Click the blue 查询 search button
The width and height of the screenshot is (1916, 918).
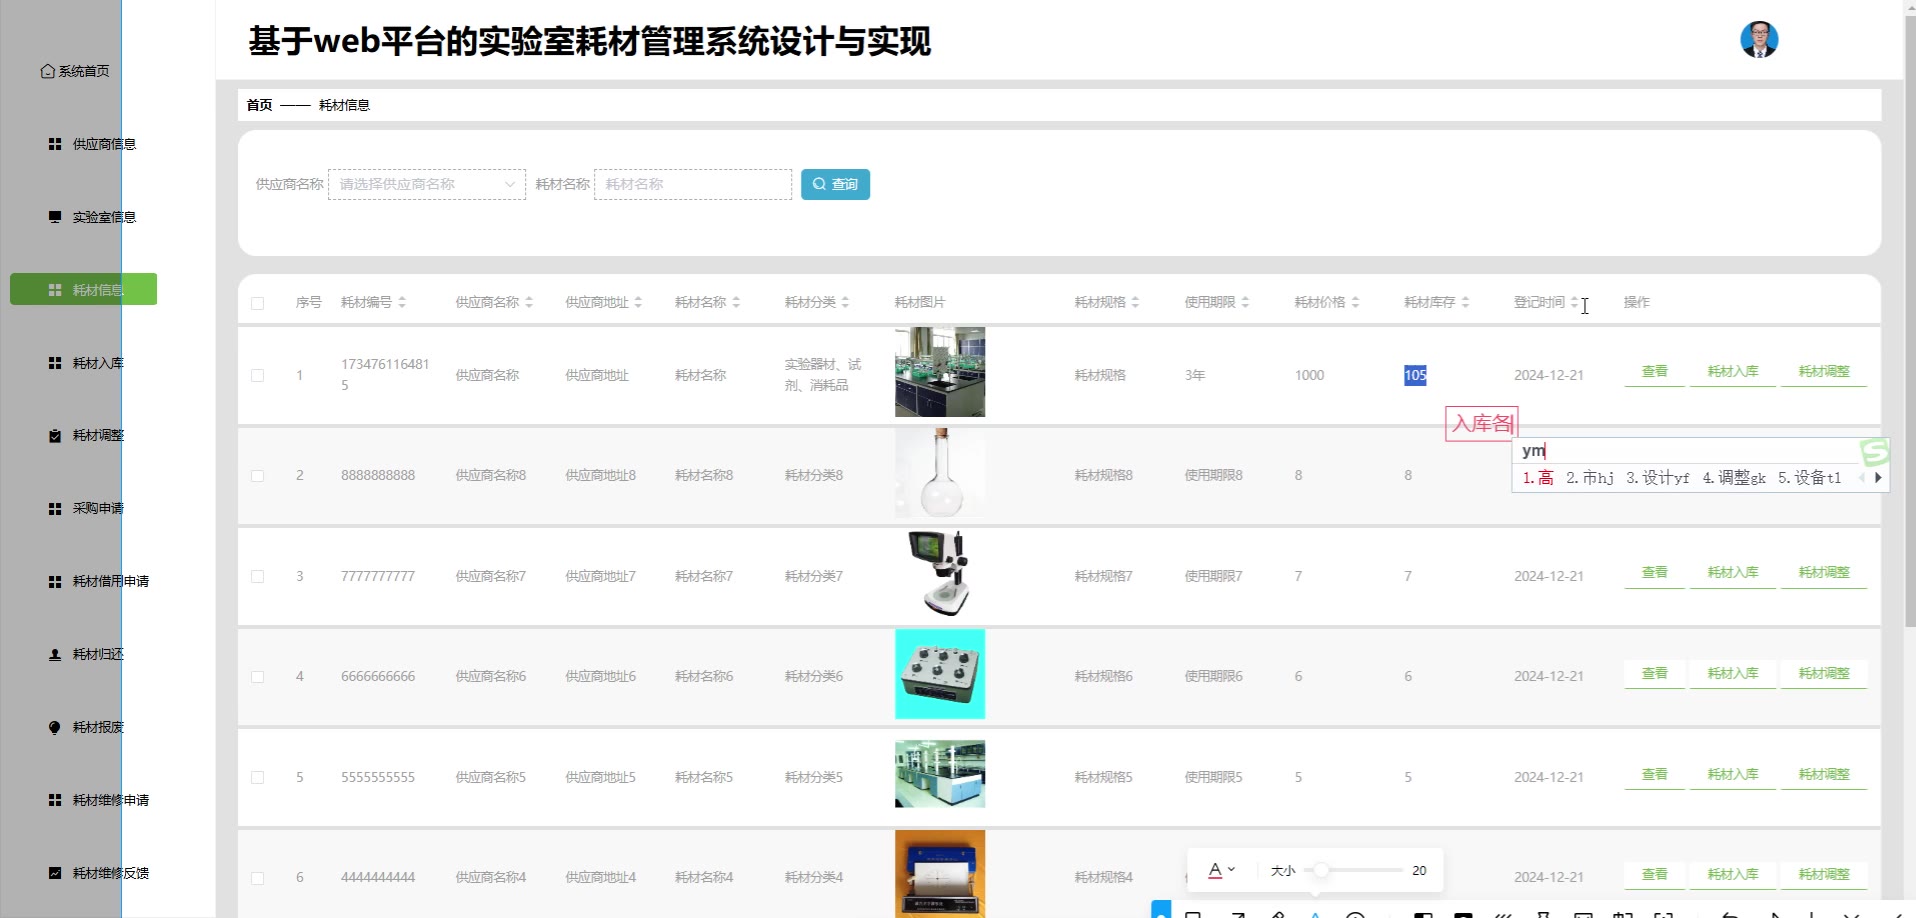point(835,184)
